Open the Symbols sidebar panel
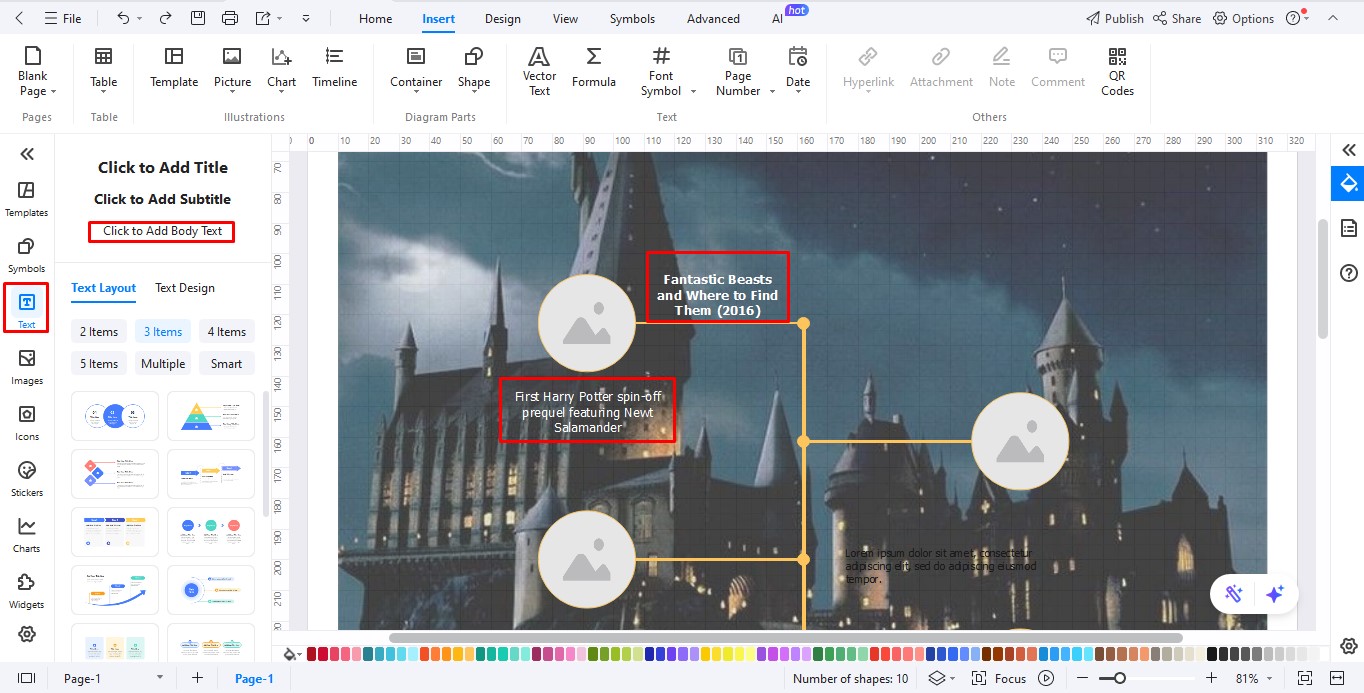The width and height of the screenshot is (1364, 693). click(x=27, y=254)
